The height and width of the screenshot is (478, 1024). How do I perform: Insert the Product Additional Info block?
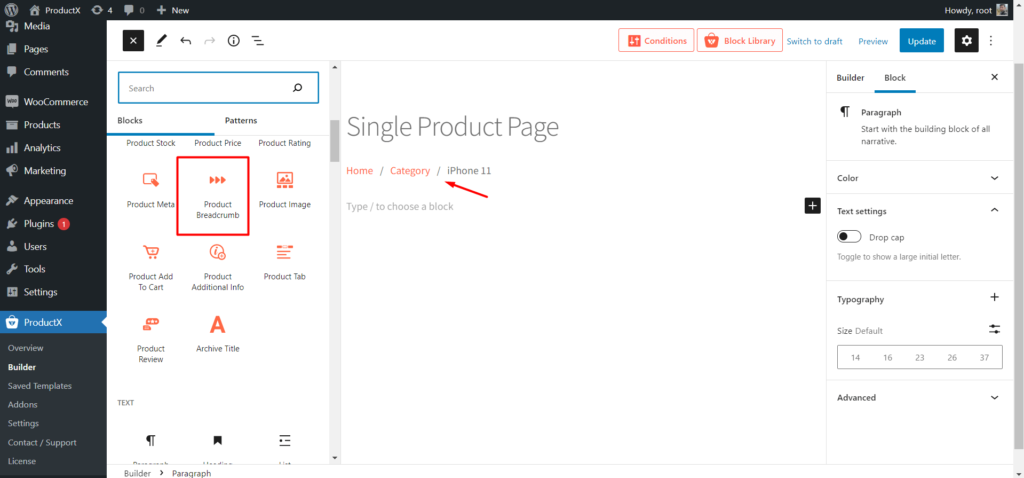217,268
